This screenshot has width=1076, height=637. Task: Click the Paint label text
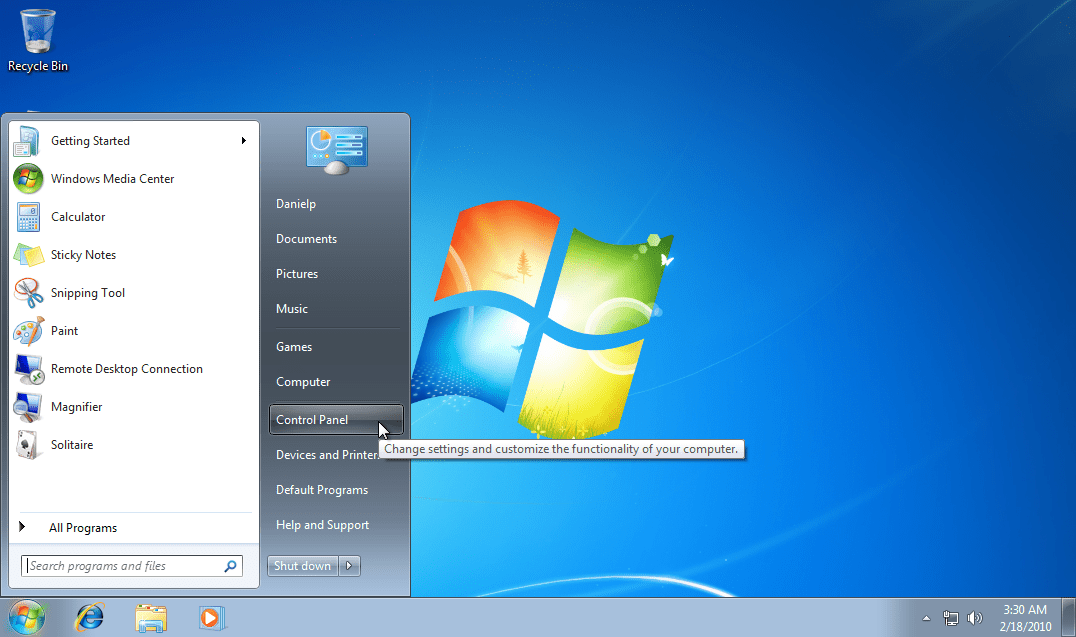[65, 331]
